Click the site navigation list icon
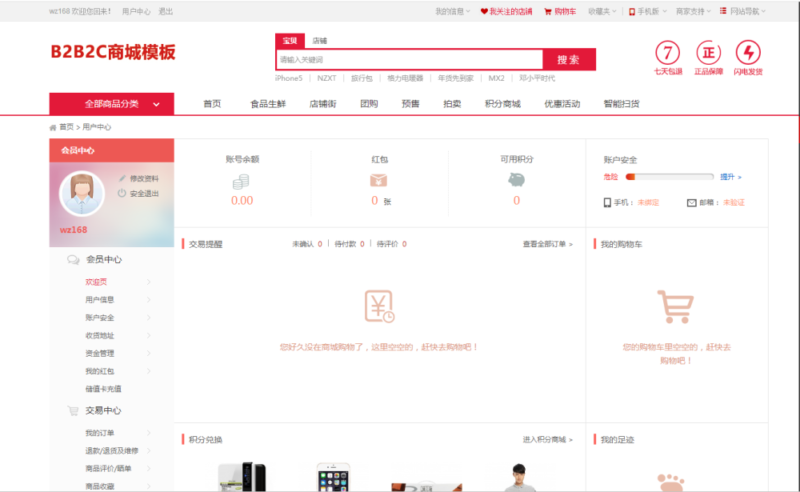 click(723, 11)
